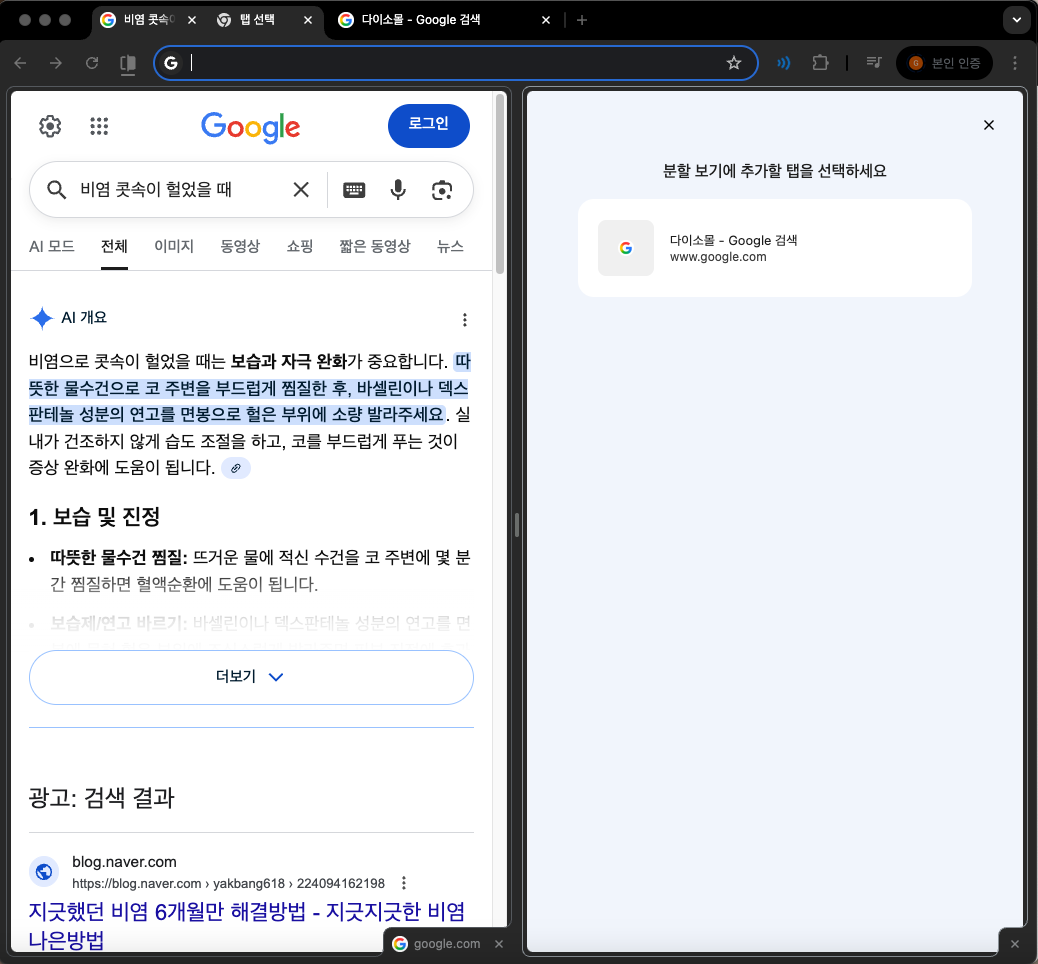Open a new tab with plus button
The width and height of the screenshot is (1038, 964).
click(582, 20)
